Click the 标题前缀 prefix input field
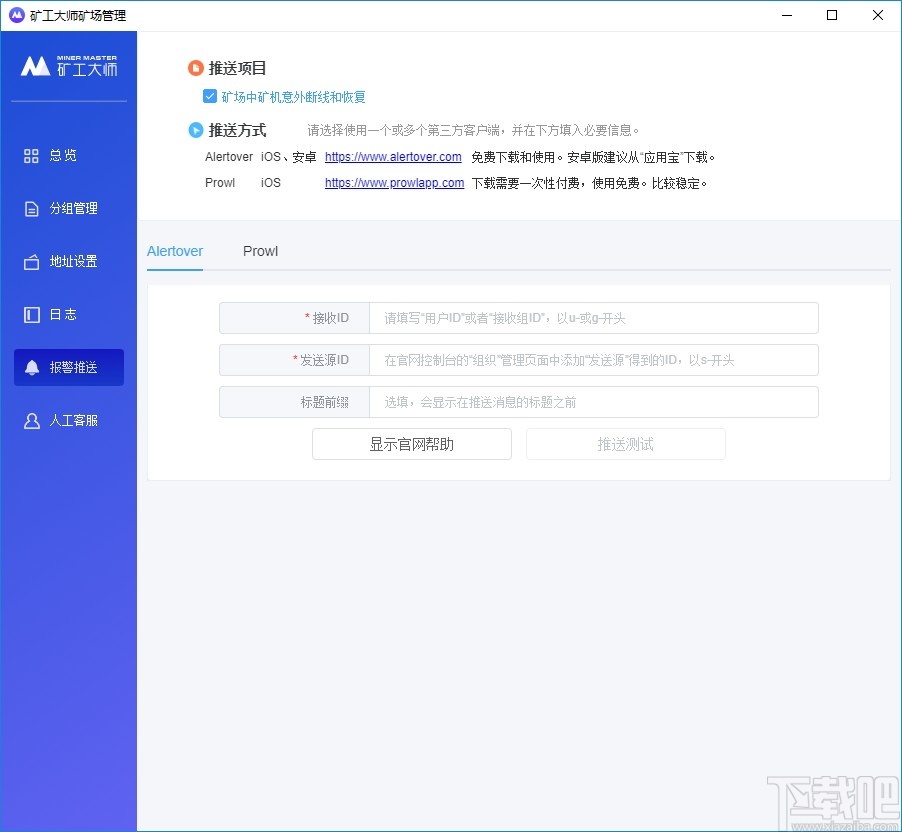The image size is (902, 832). coord(594,402)
